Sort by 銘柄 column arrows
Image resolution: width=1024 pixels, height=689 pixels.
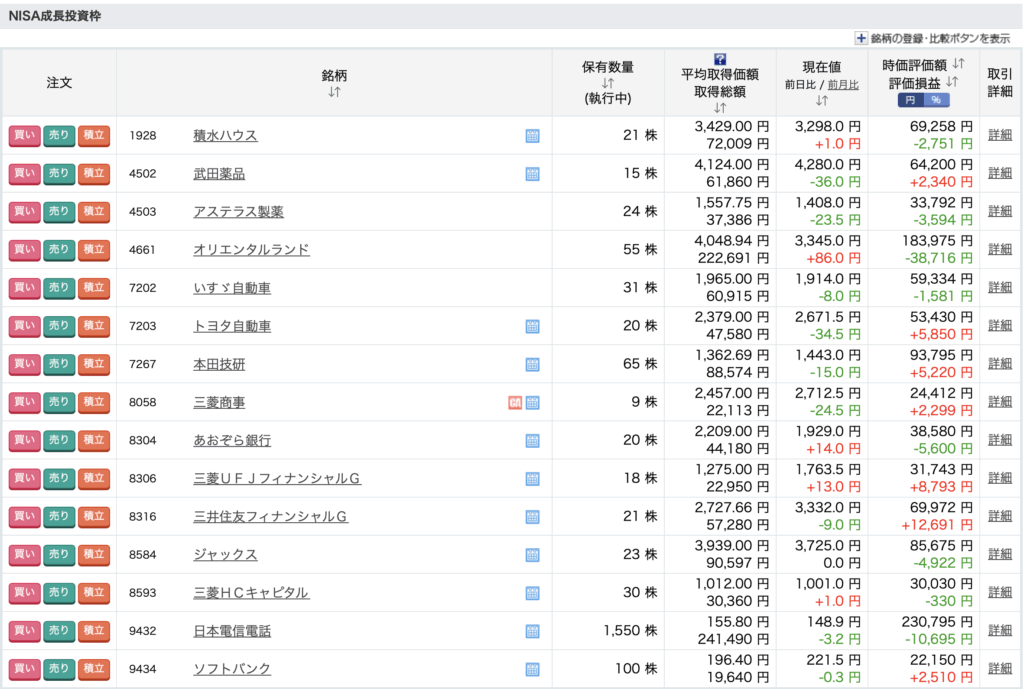(x=334, y=92)
